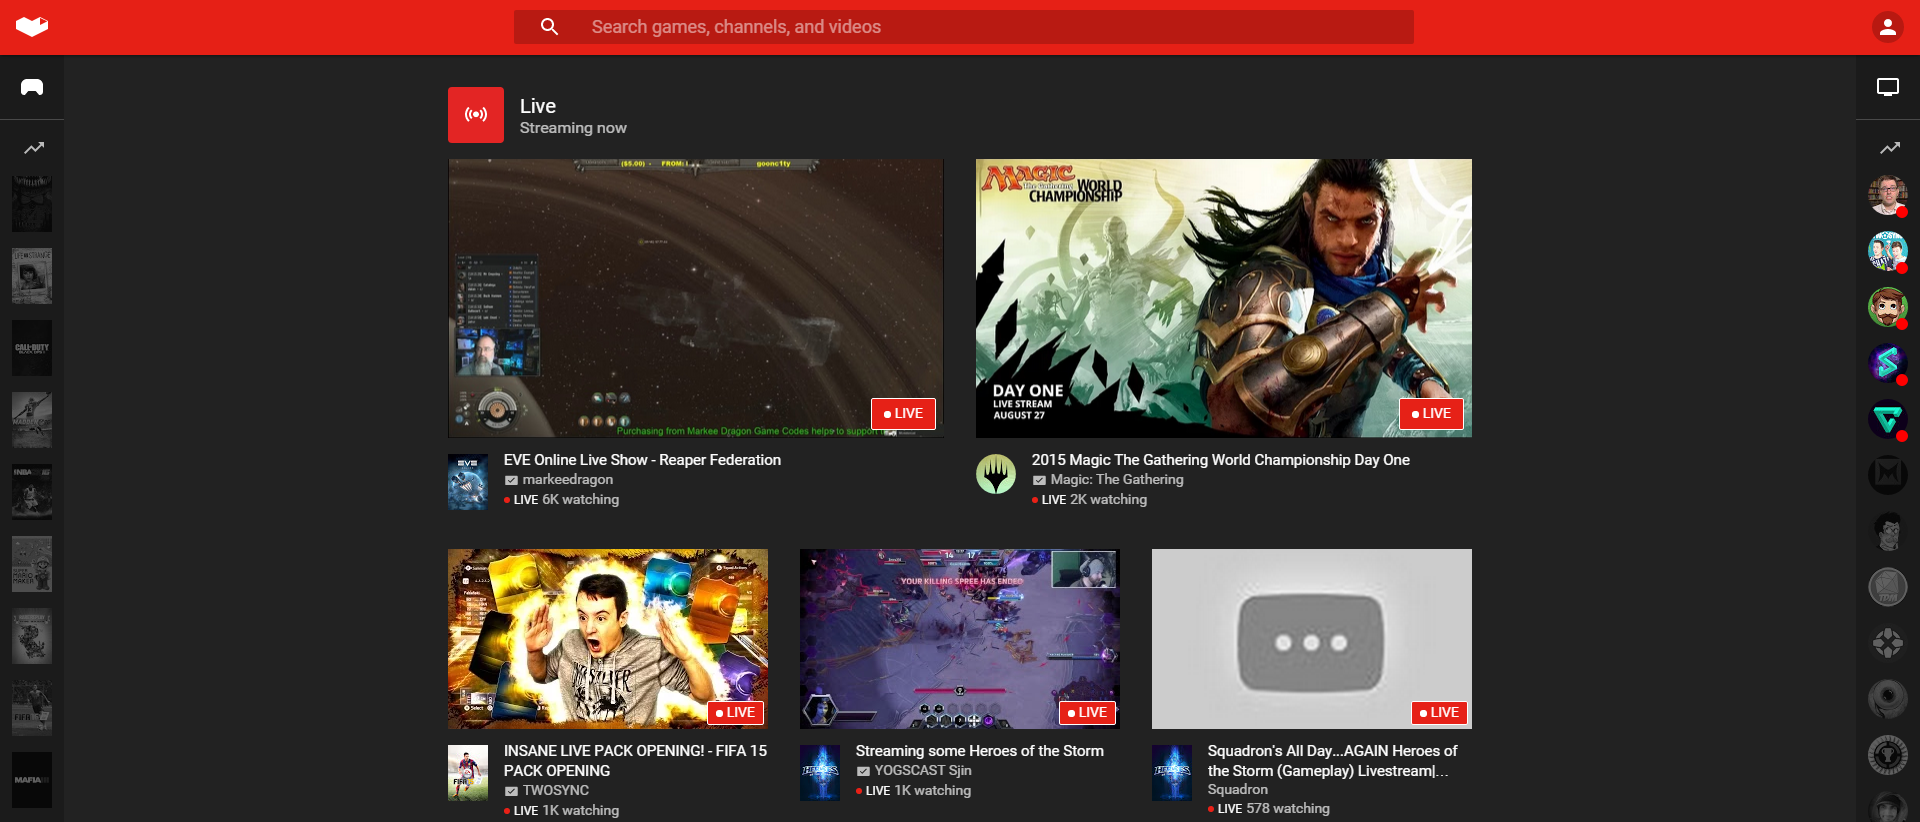The image size is (1920, 822).
Task: Open the Heroes of the Storm stream thumbnail
Action: (960, 639)
